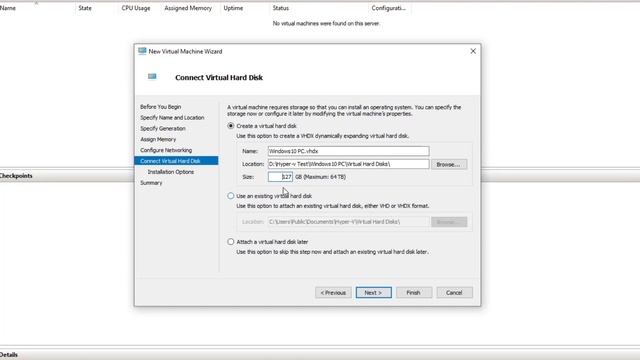Sort by Uptime column header
Screen dimensions: 640x360
click(x=233, y=8)
